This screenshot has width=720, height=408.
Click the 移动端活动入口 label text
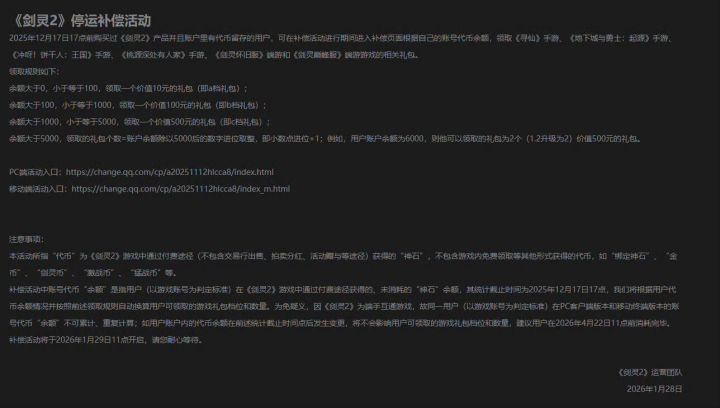pos(39,189)
